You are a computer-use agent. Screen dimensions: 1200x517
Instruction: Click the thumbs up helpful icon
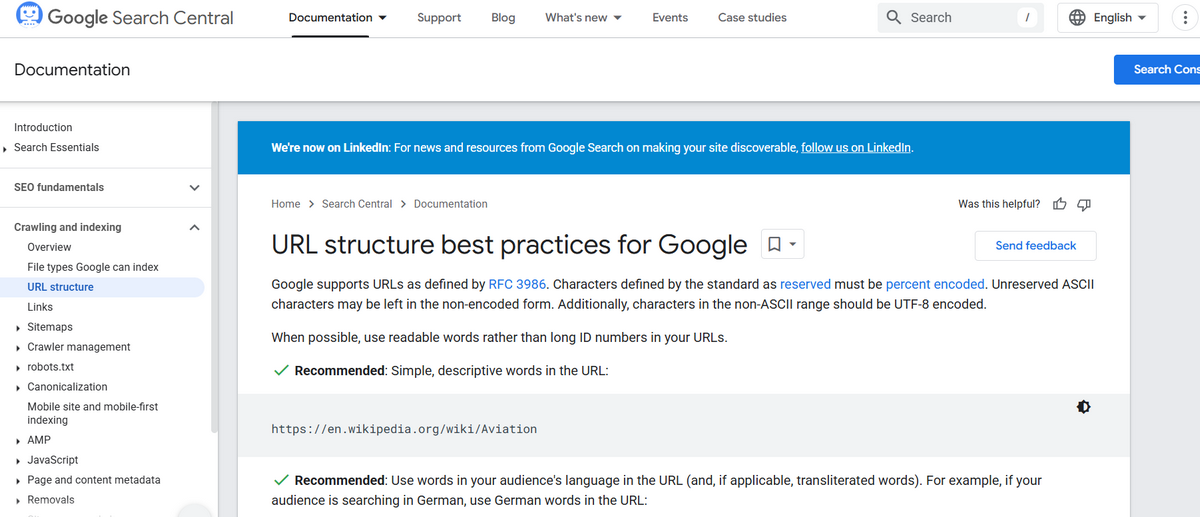point(1060,204)
